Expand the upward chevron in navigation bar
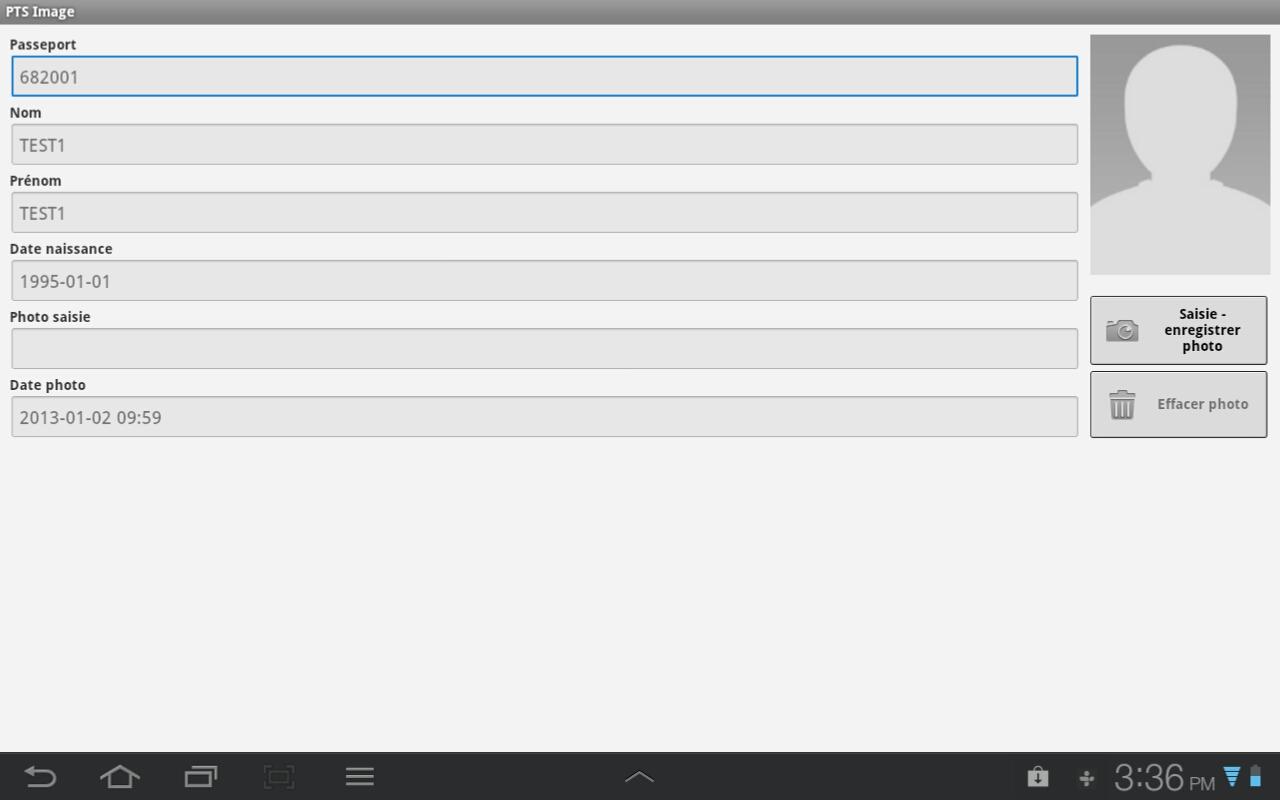1280x800 pixels. 639,777
